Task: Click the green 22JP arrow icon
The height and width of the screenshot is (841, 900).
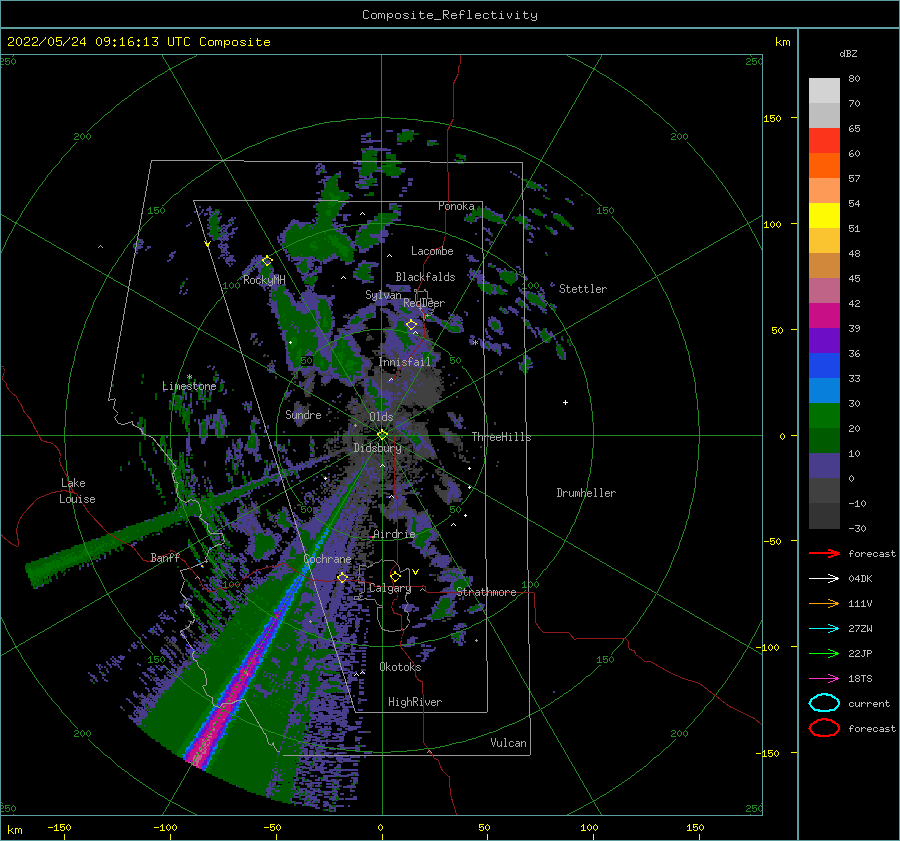Action: pyautogui.click(x=824, y=653)
